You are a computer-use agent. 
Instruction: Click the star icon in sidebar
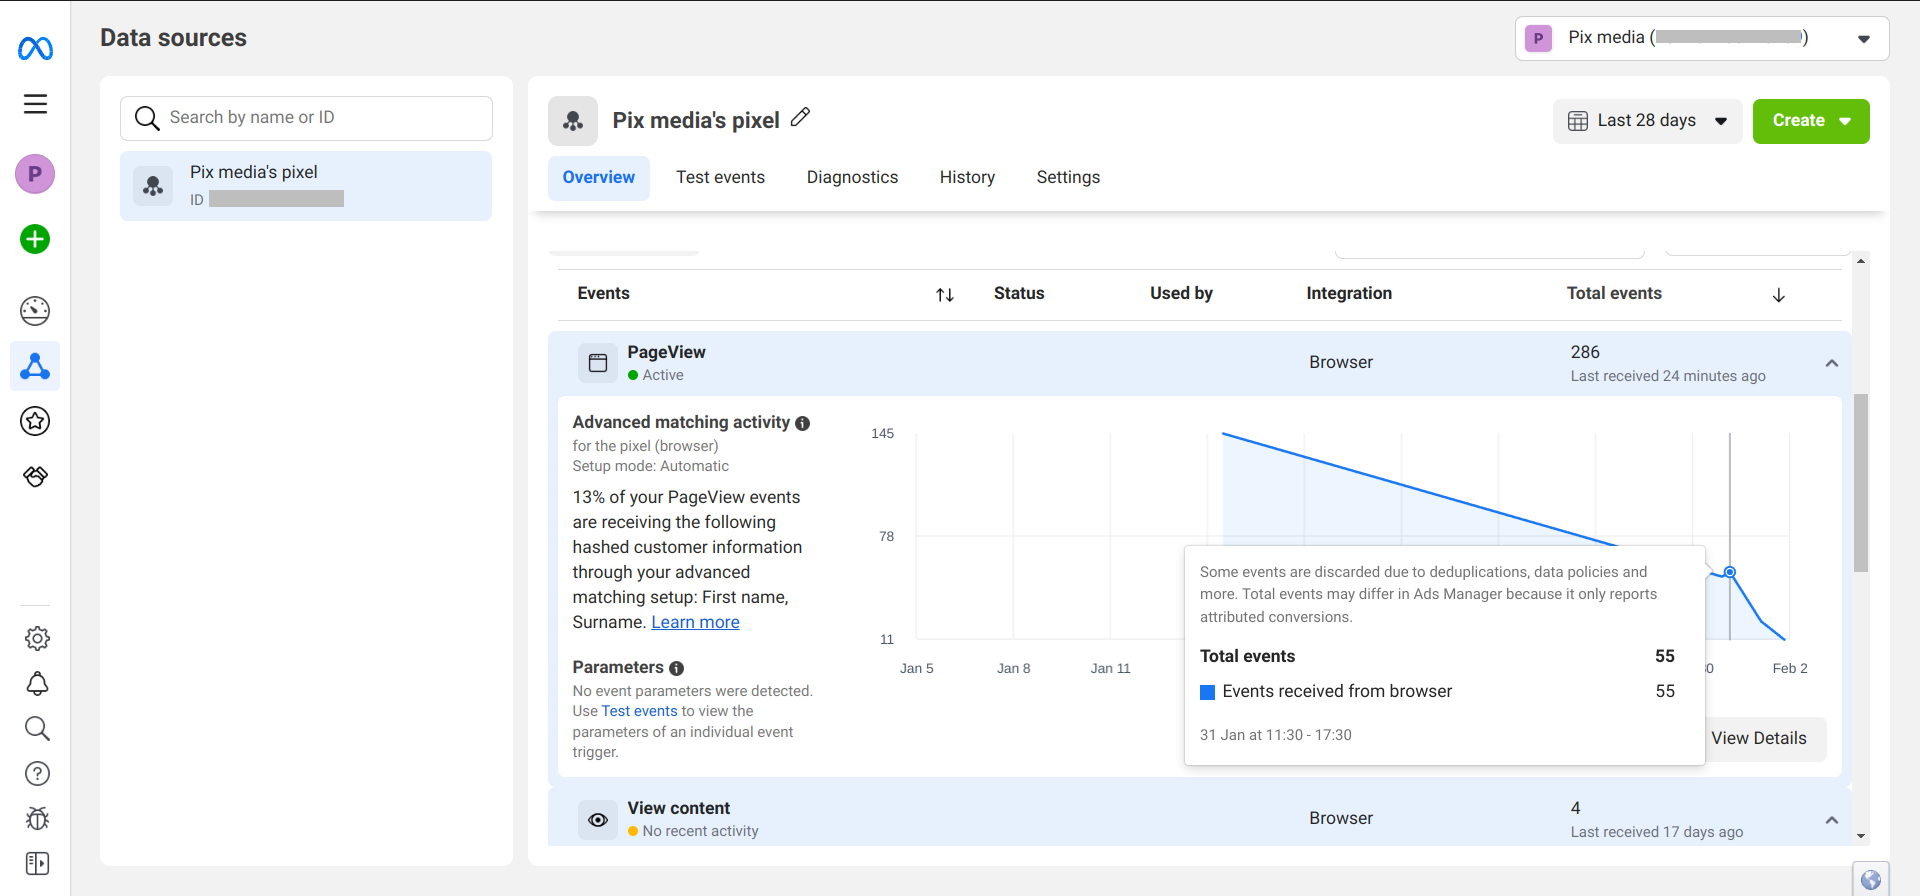(35, 421)
